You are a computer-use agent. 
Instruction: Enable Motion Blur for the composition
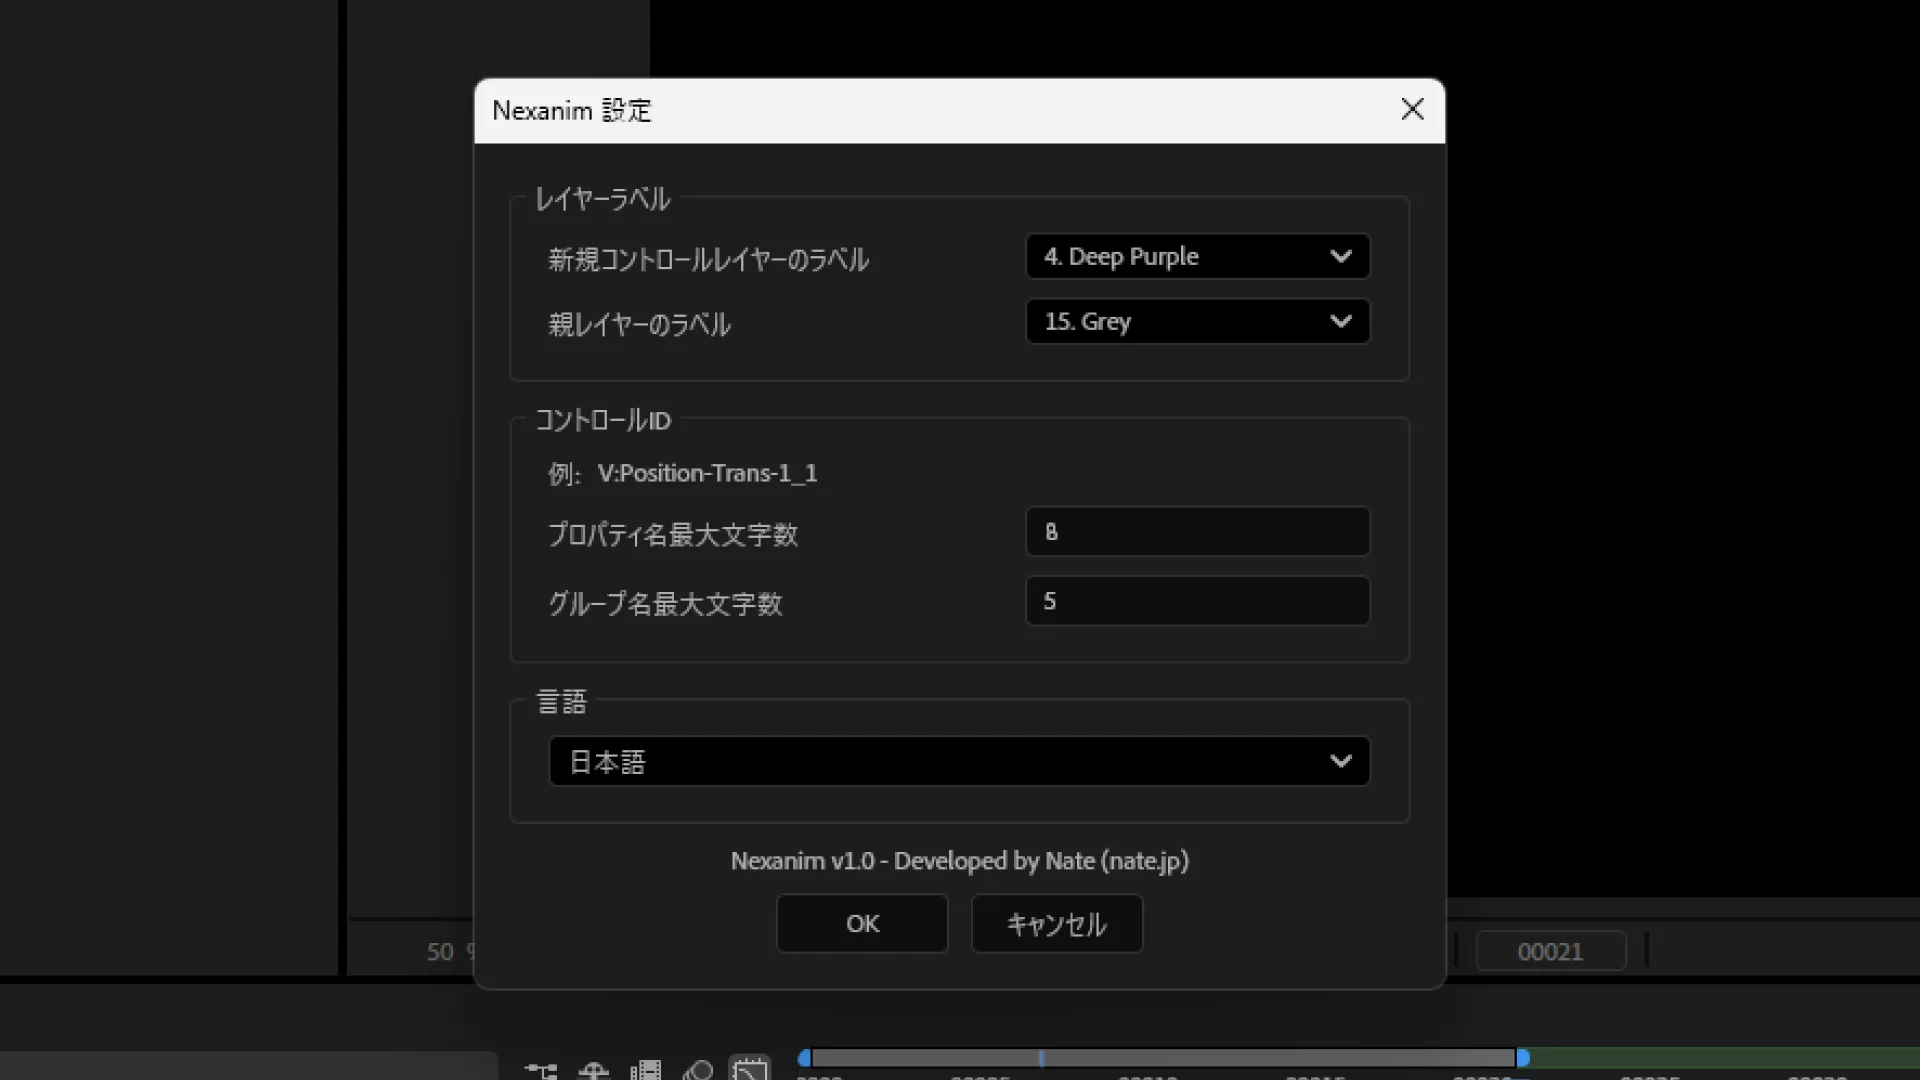699,1071
